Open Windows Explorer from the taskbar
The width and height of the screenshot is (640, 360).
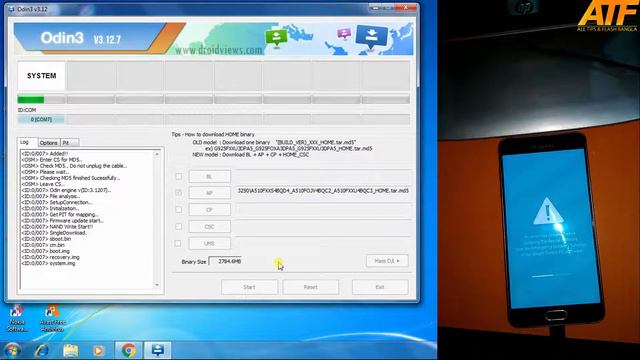(x=71, y=350)
